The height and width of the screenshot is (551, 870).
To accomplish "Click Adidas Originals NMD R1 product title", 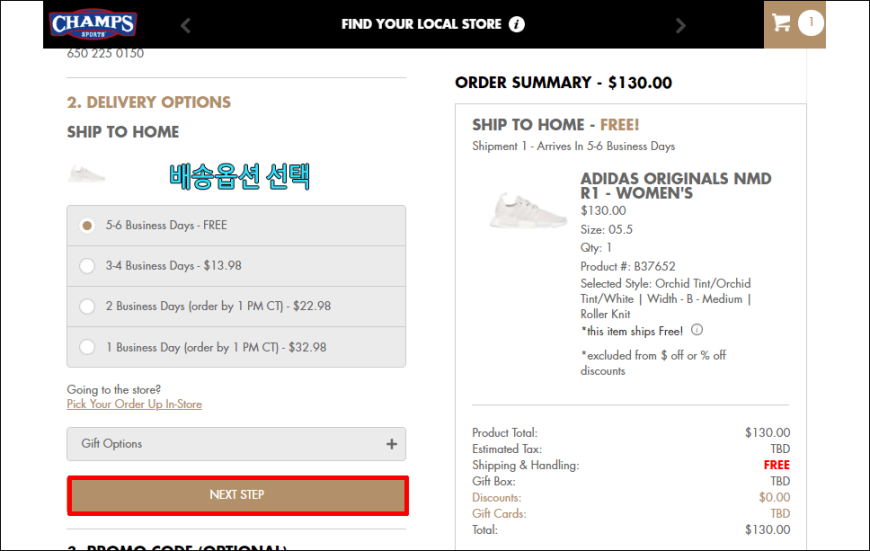I will pyautogui.click(x=675, y=185).
